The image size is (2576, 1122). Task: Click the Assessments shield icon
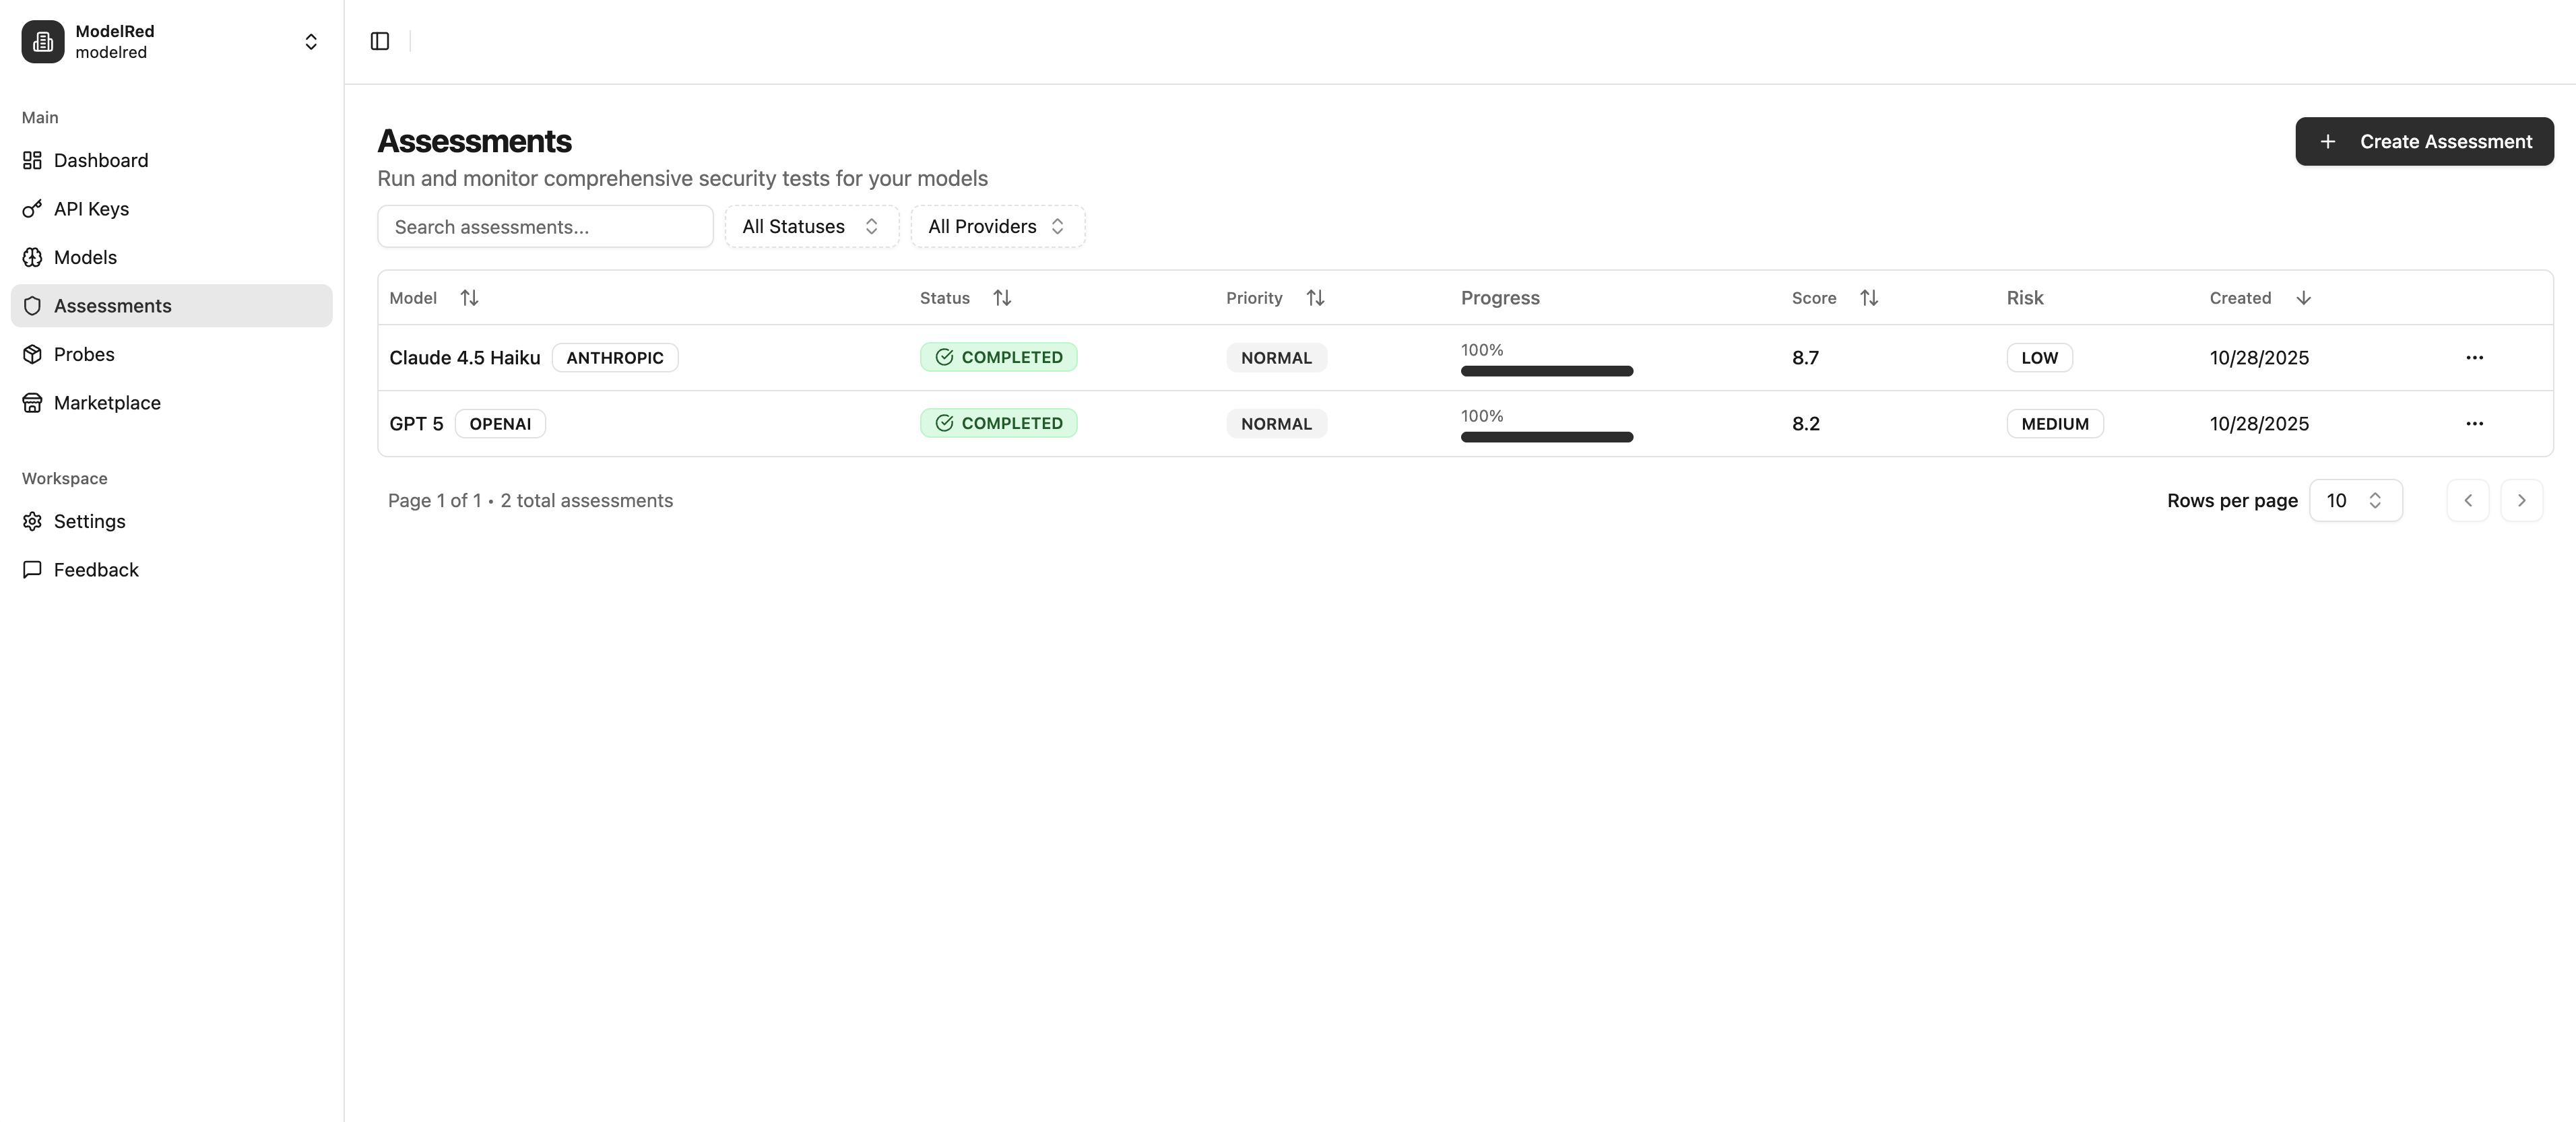32,306
